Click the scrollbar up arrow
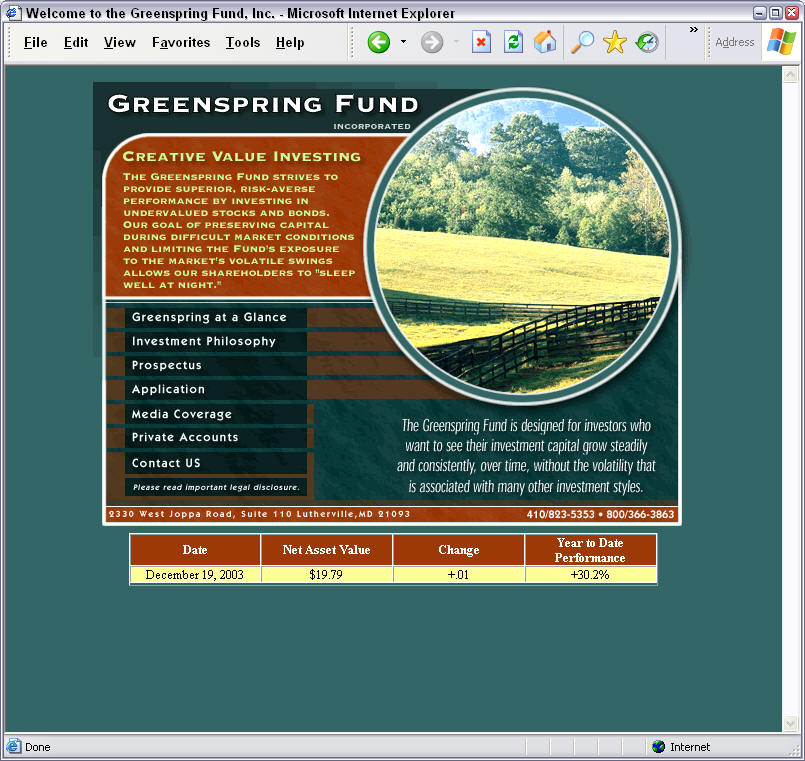Viewport: 805px width, 761px height. [790, 75]
